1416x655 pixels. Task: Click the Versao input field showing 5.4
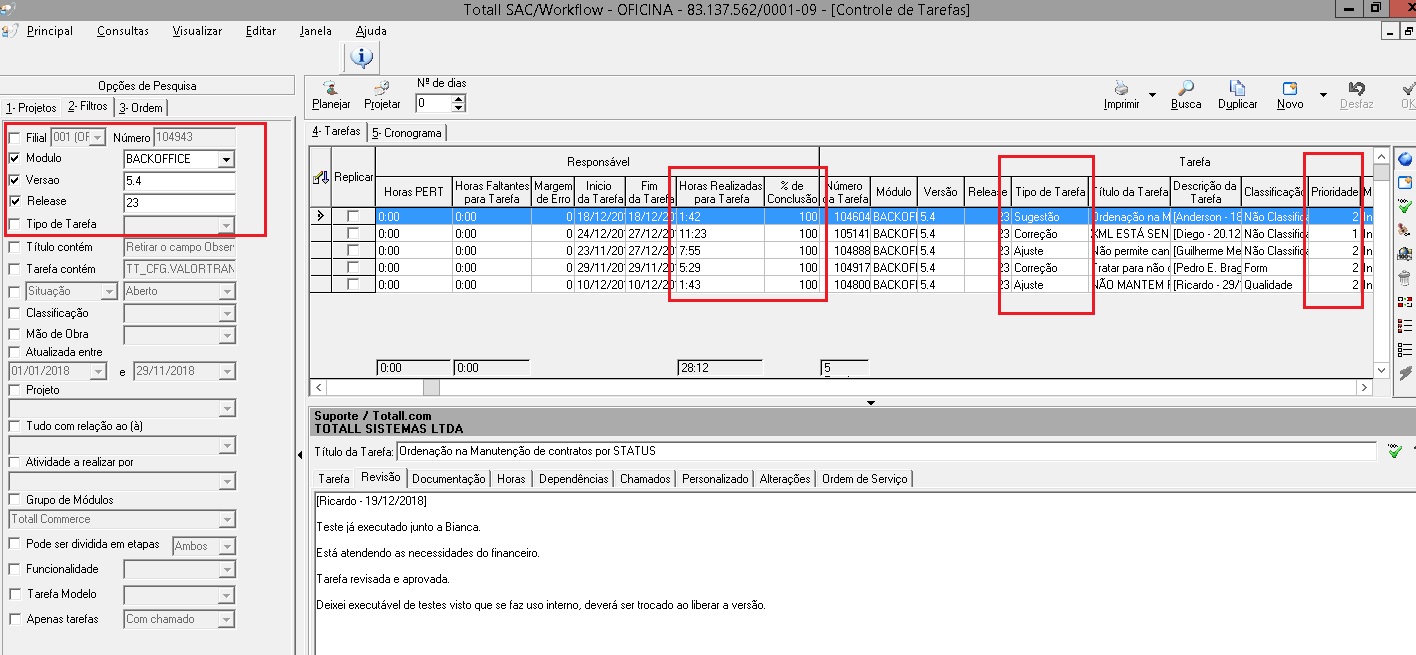pyautogui.click(x=179, y=181)
